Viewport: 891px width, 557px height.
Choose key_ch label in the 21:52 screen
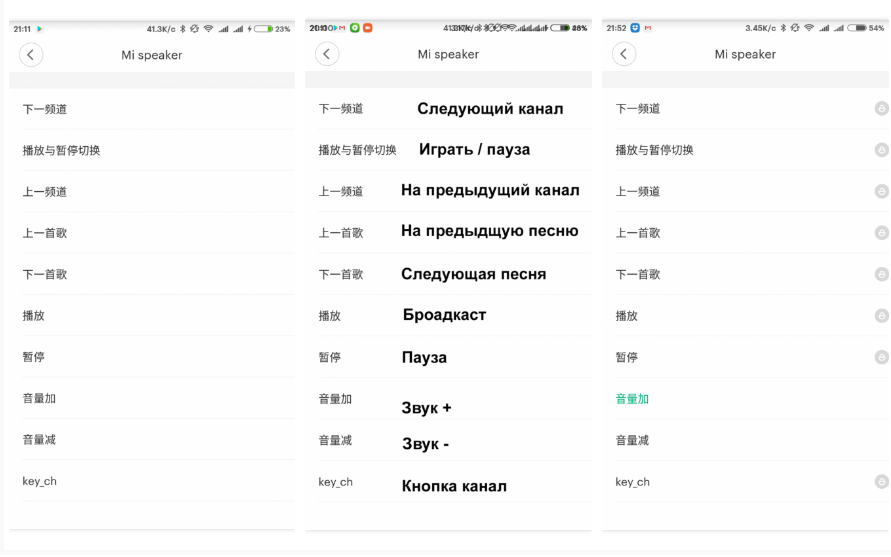tap(632, 482)
